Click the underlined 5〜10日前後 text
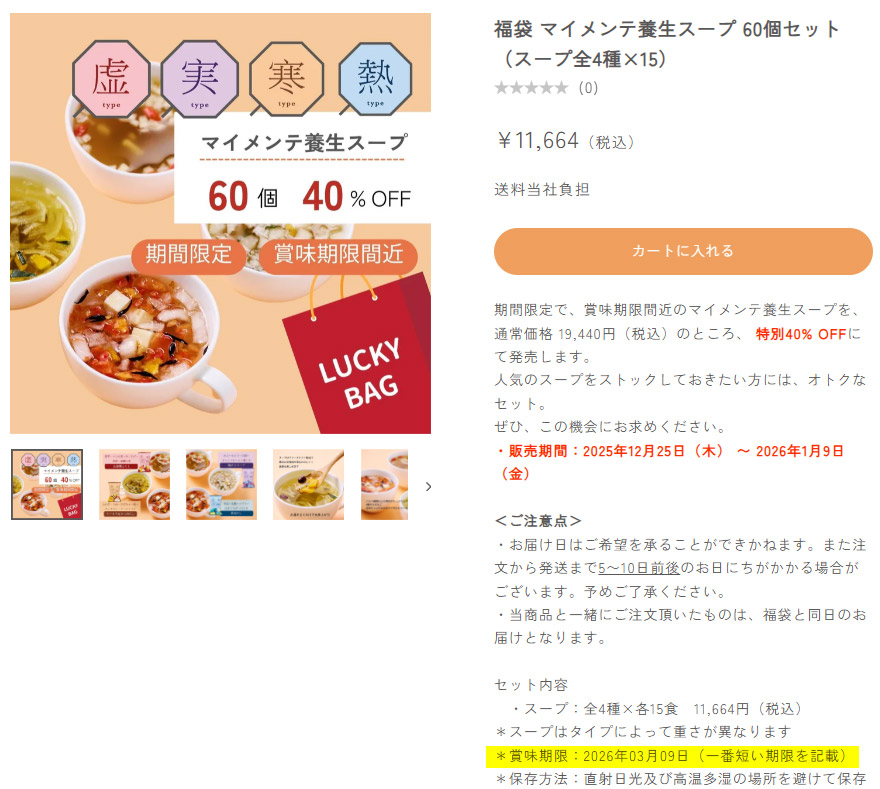 tap(639, 568)
